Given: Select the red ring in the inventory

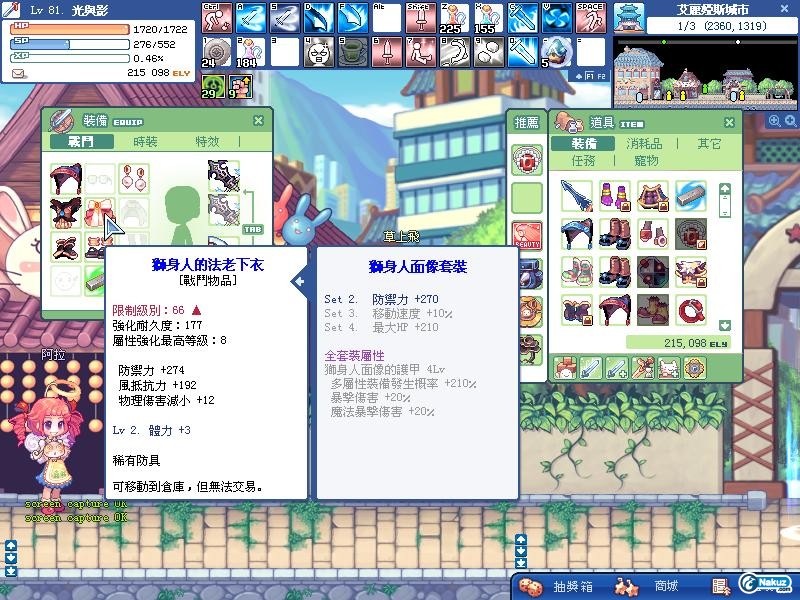Looking at the screenshot, I should (691, 310).
